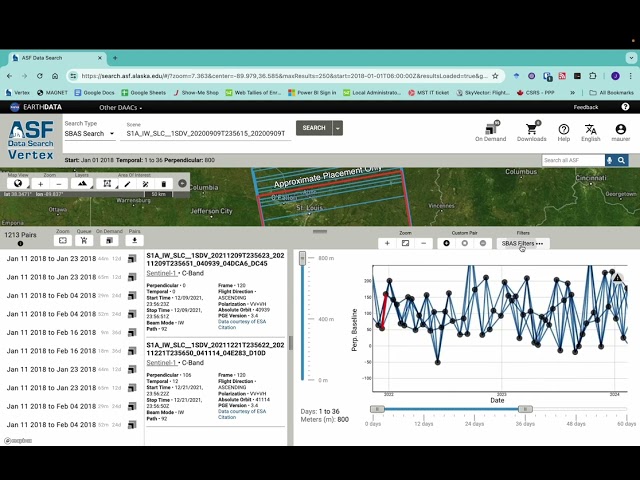640x480 pixels.
Task: Open first Data courtesy of ESA link
Action: click(x=242, y=322)
